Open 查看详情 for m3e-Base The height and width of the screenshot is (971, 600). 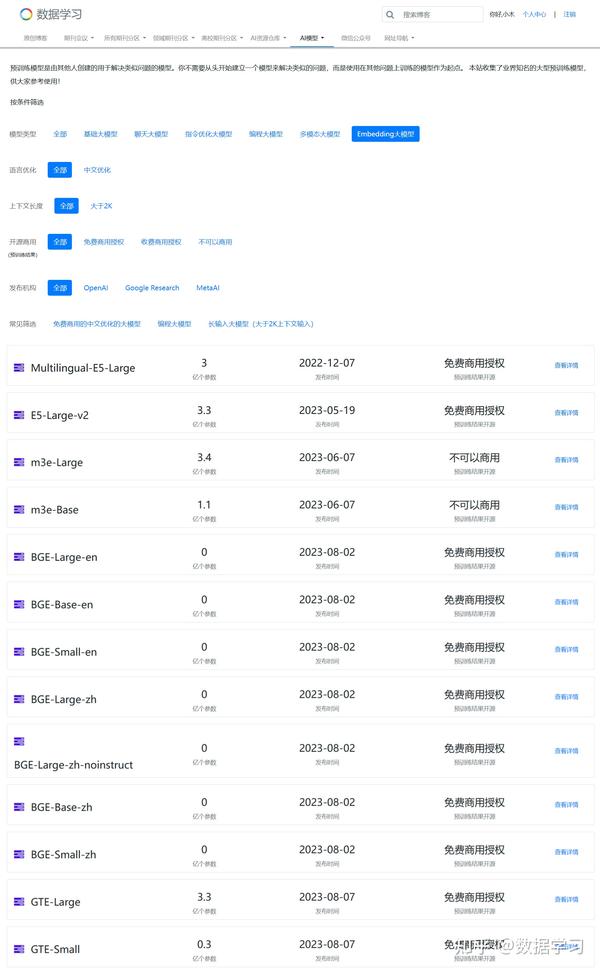pos(566,508)
